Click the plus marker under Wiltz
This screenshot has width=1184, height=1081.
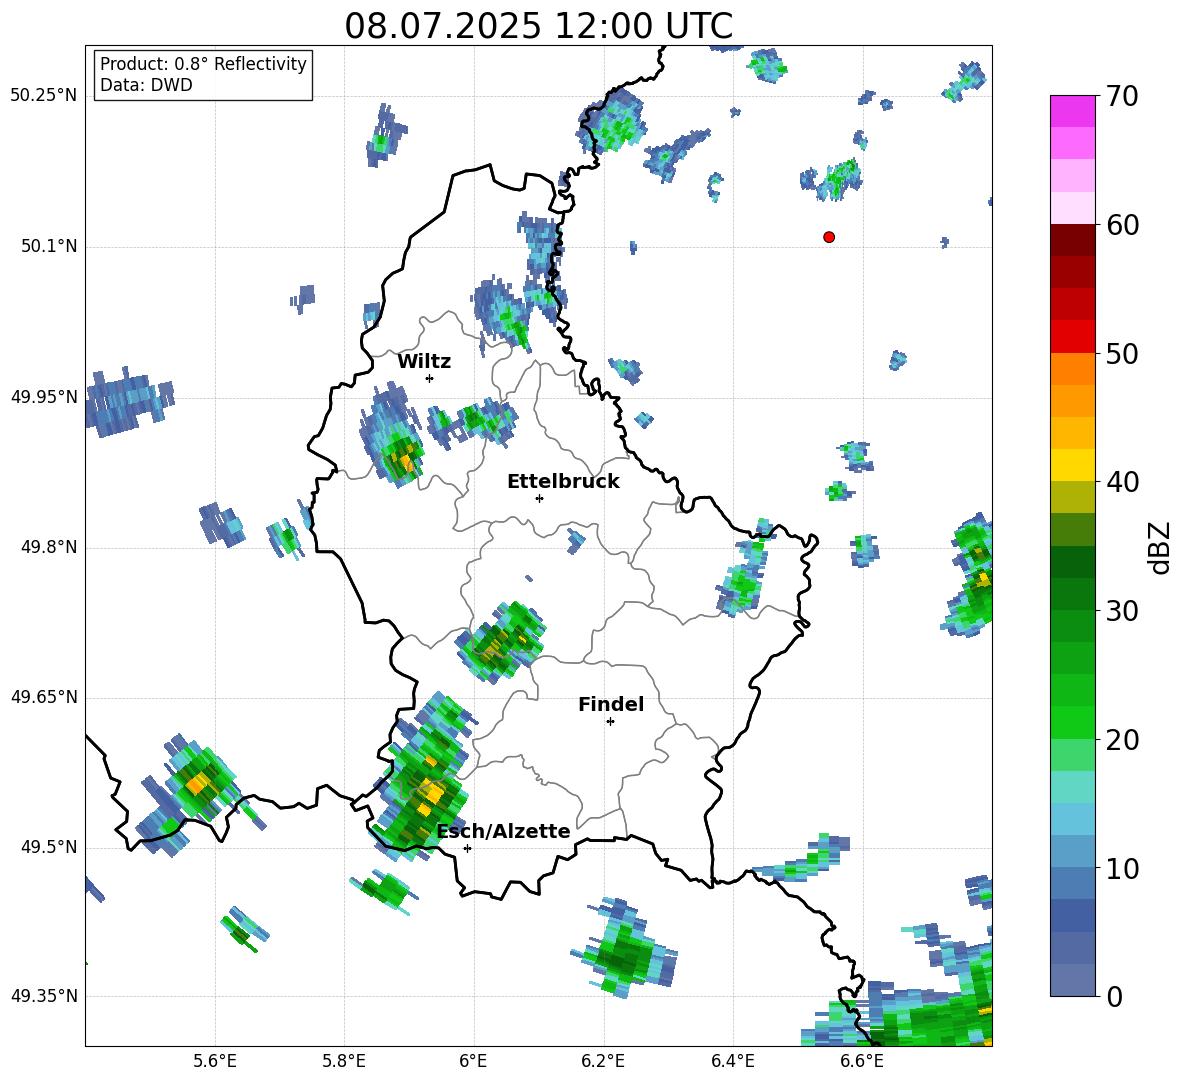[x=429, y=378]
